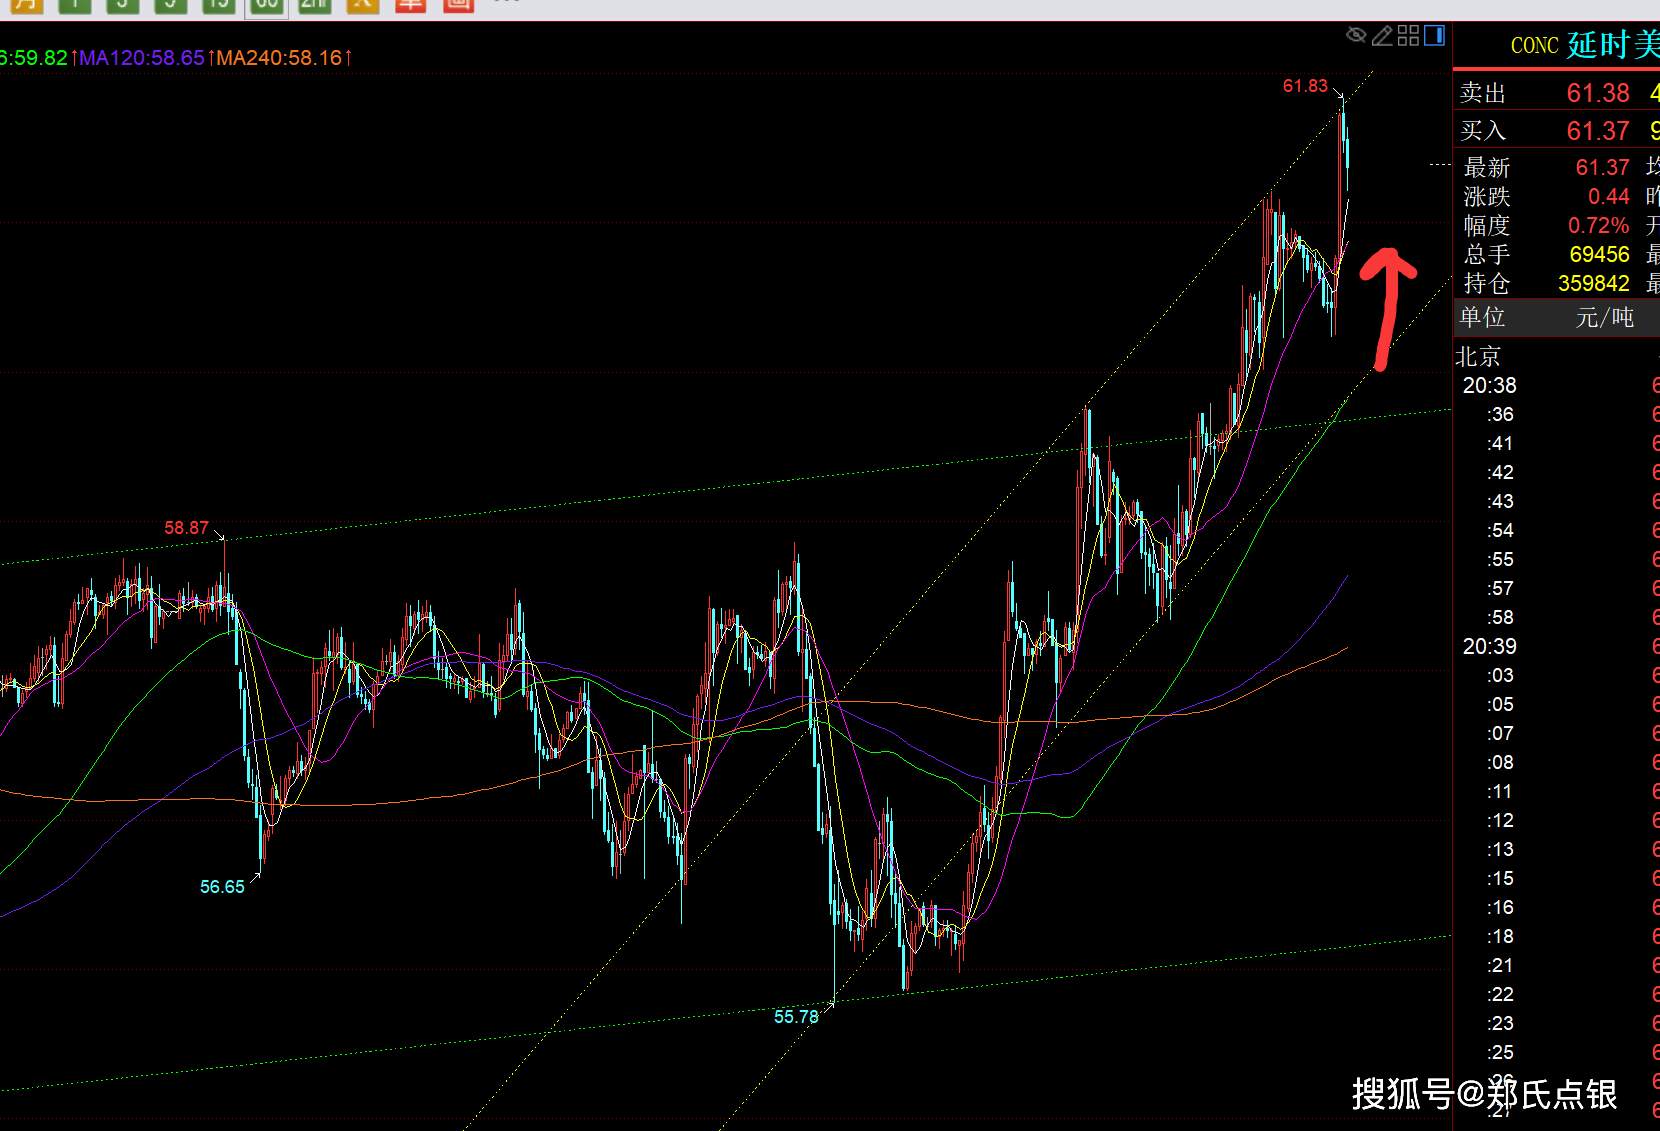This screenshot has width=1660, height=1131.
Task: Click the MA240 indicator label
Action: tap(279, 58)
